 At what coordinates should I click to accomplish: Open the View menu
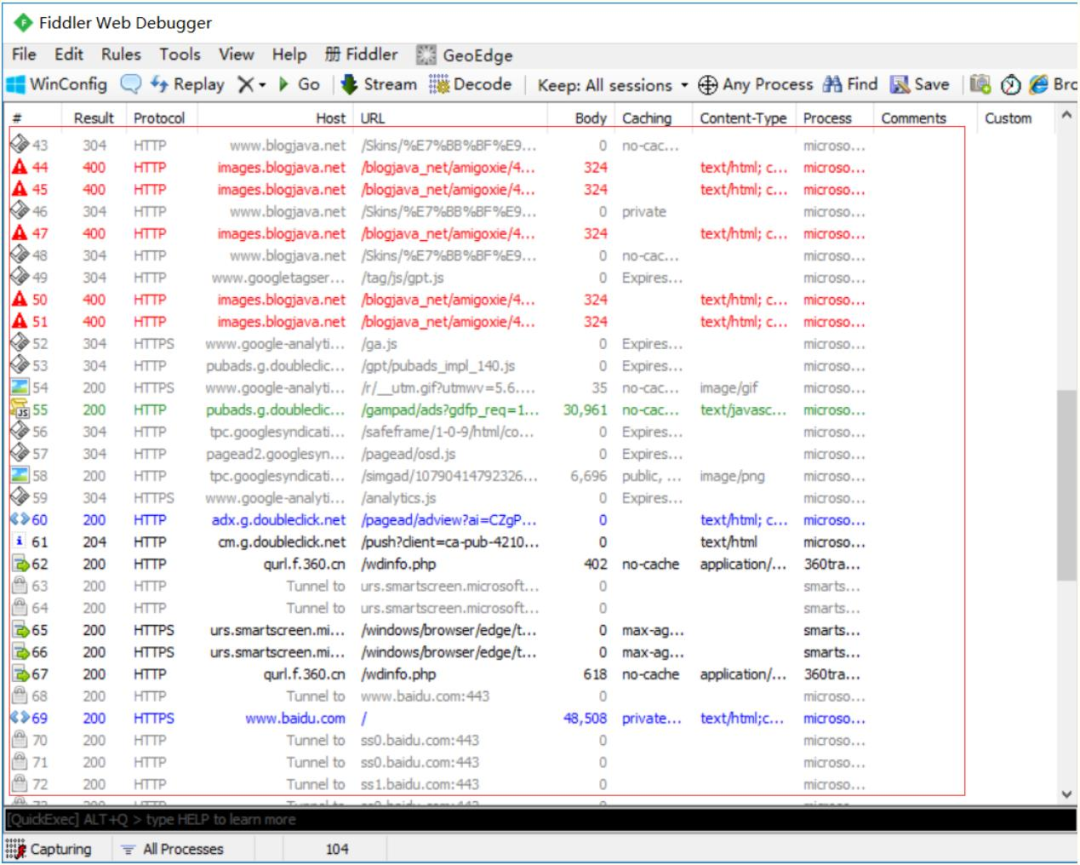[236, 54]
